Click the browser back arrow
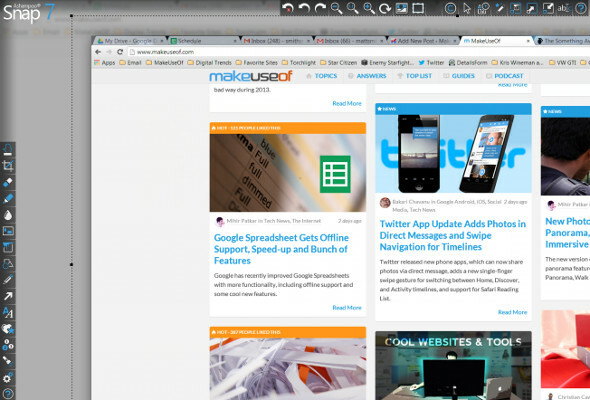Image resolution: width=590 pixels, height=400 pixels. 98,52
